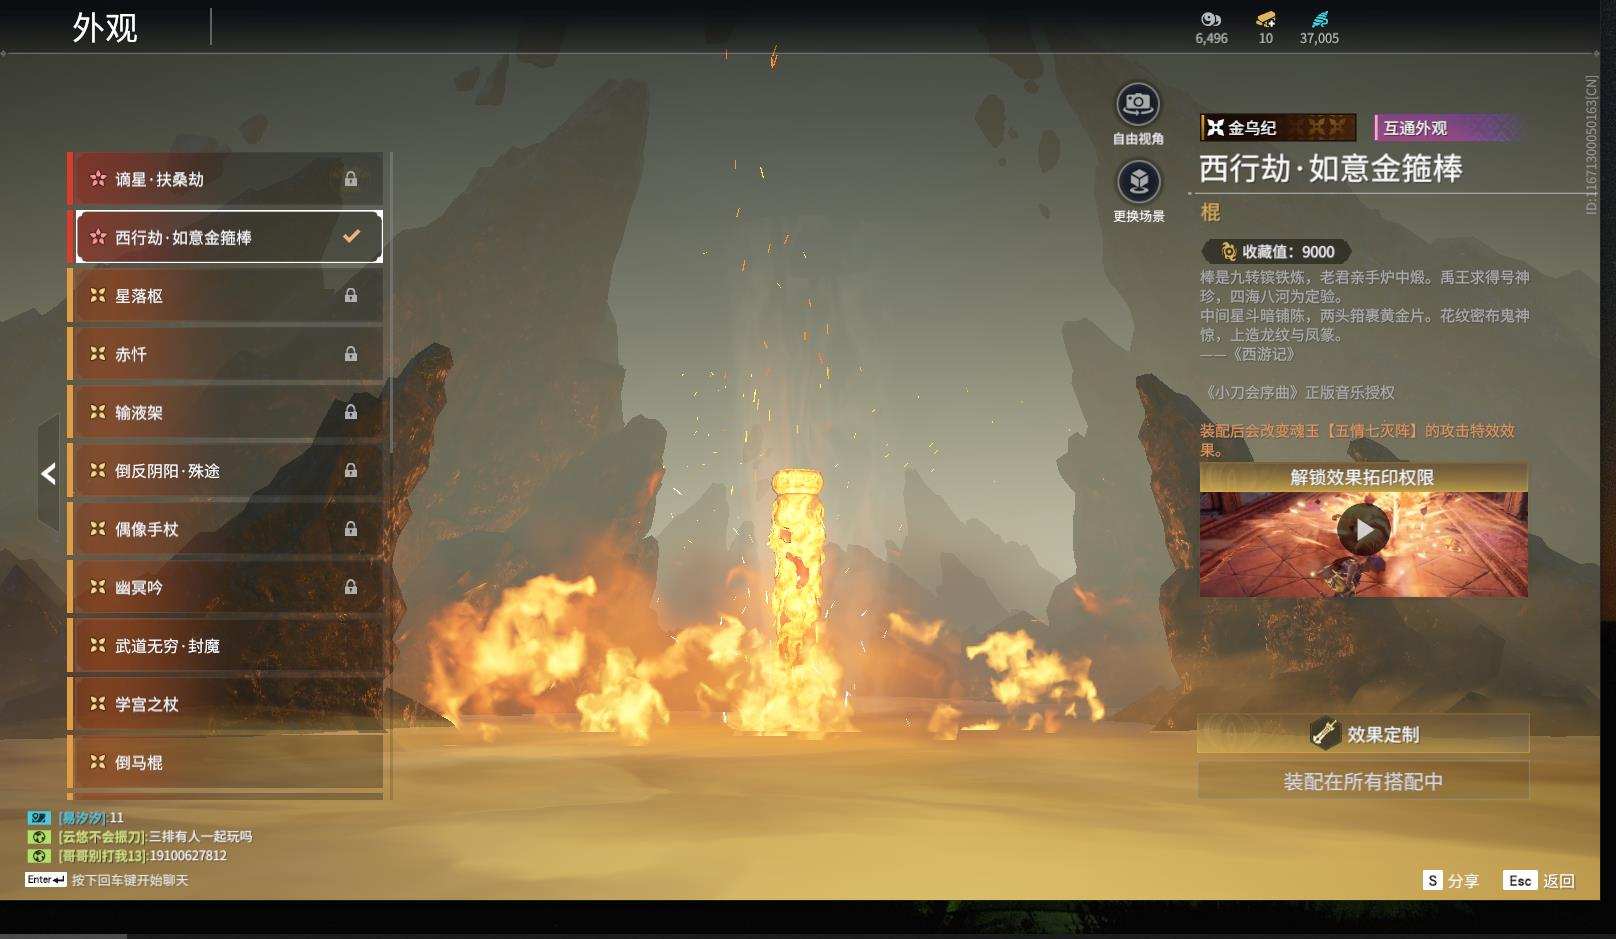The width and height of the screenshot is (1616, 939).
Task: Click the rarity icon on 倒马棍 row
Action: 98,761
